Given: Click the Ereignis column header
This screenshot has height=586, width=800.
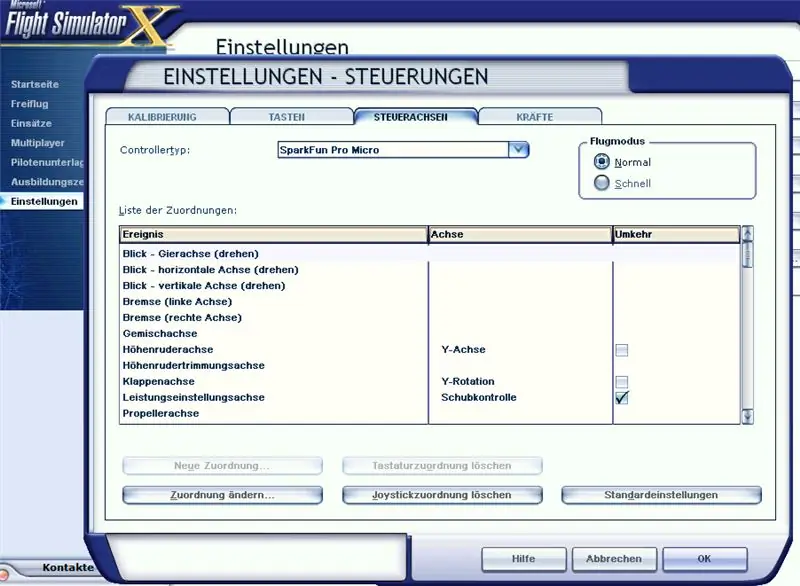Looking at the screenshot, I should click(274, 234).
